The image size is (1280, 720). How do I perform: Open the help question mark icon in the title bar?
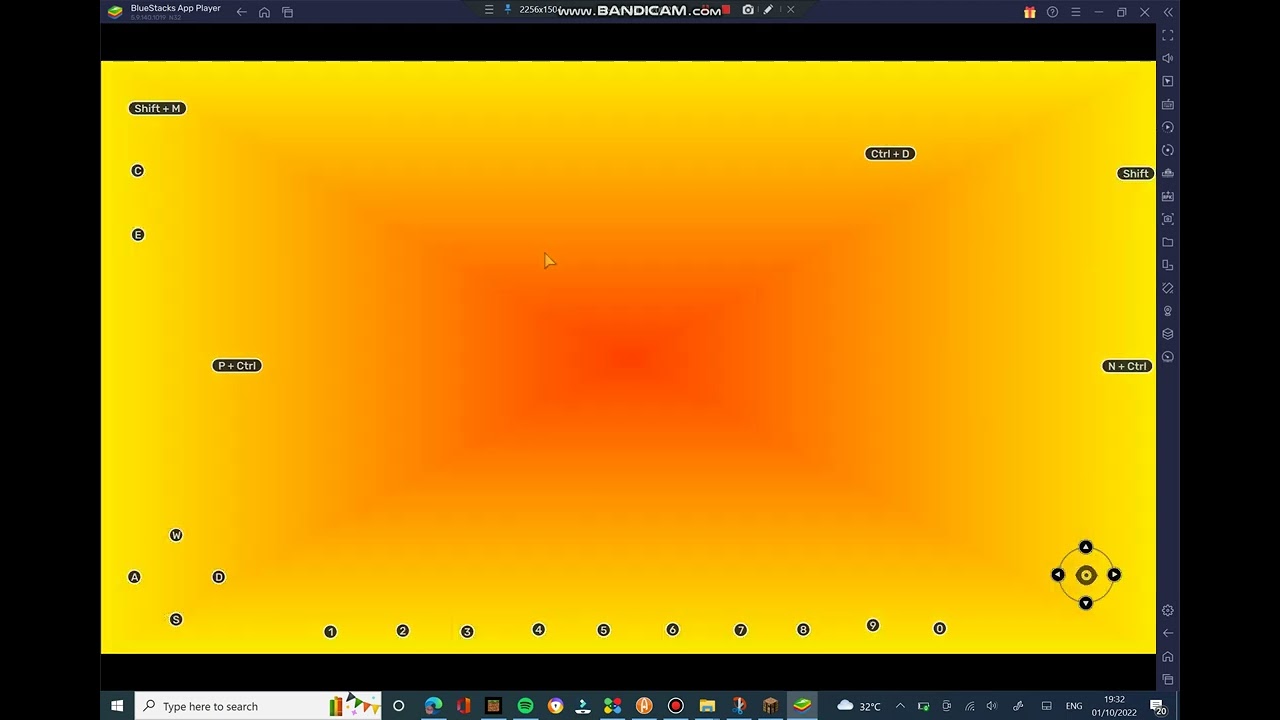[x=1052, y=12]
